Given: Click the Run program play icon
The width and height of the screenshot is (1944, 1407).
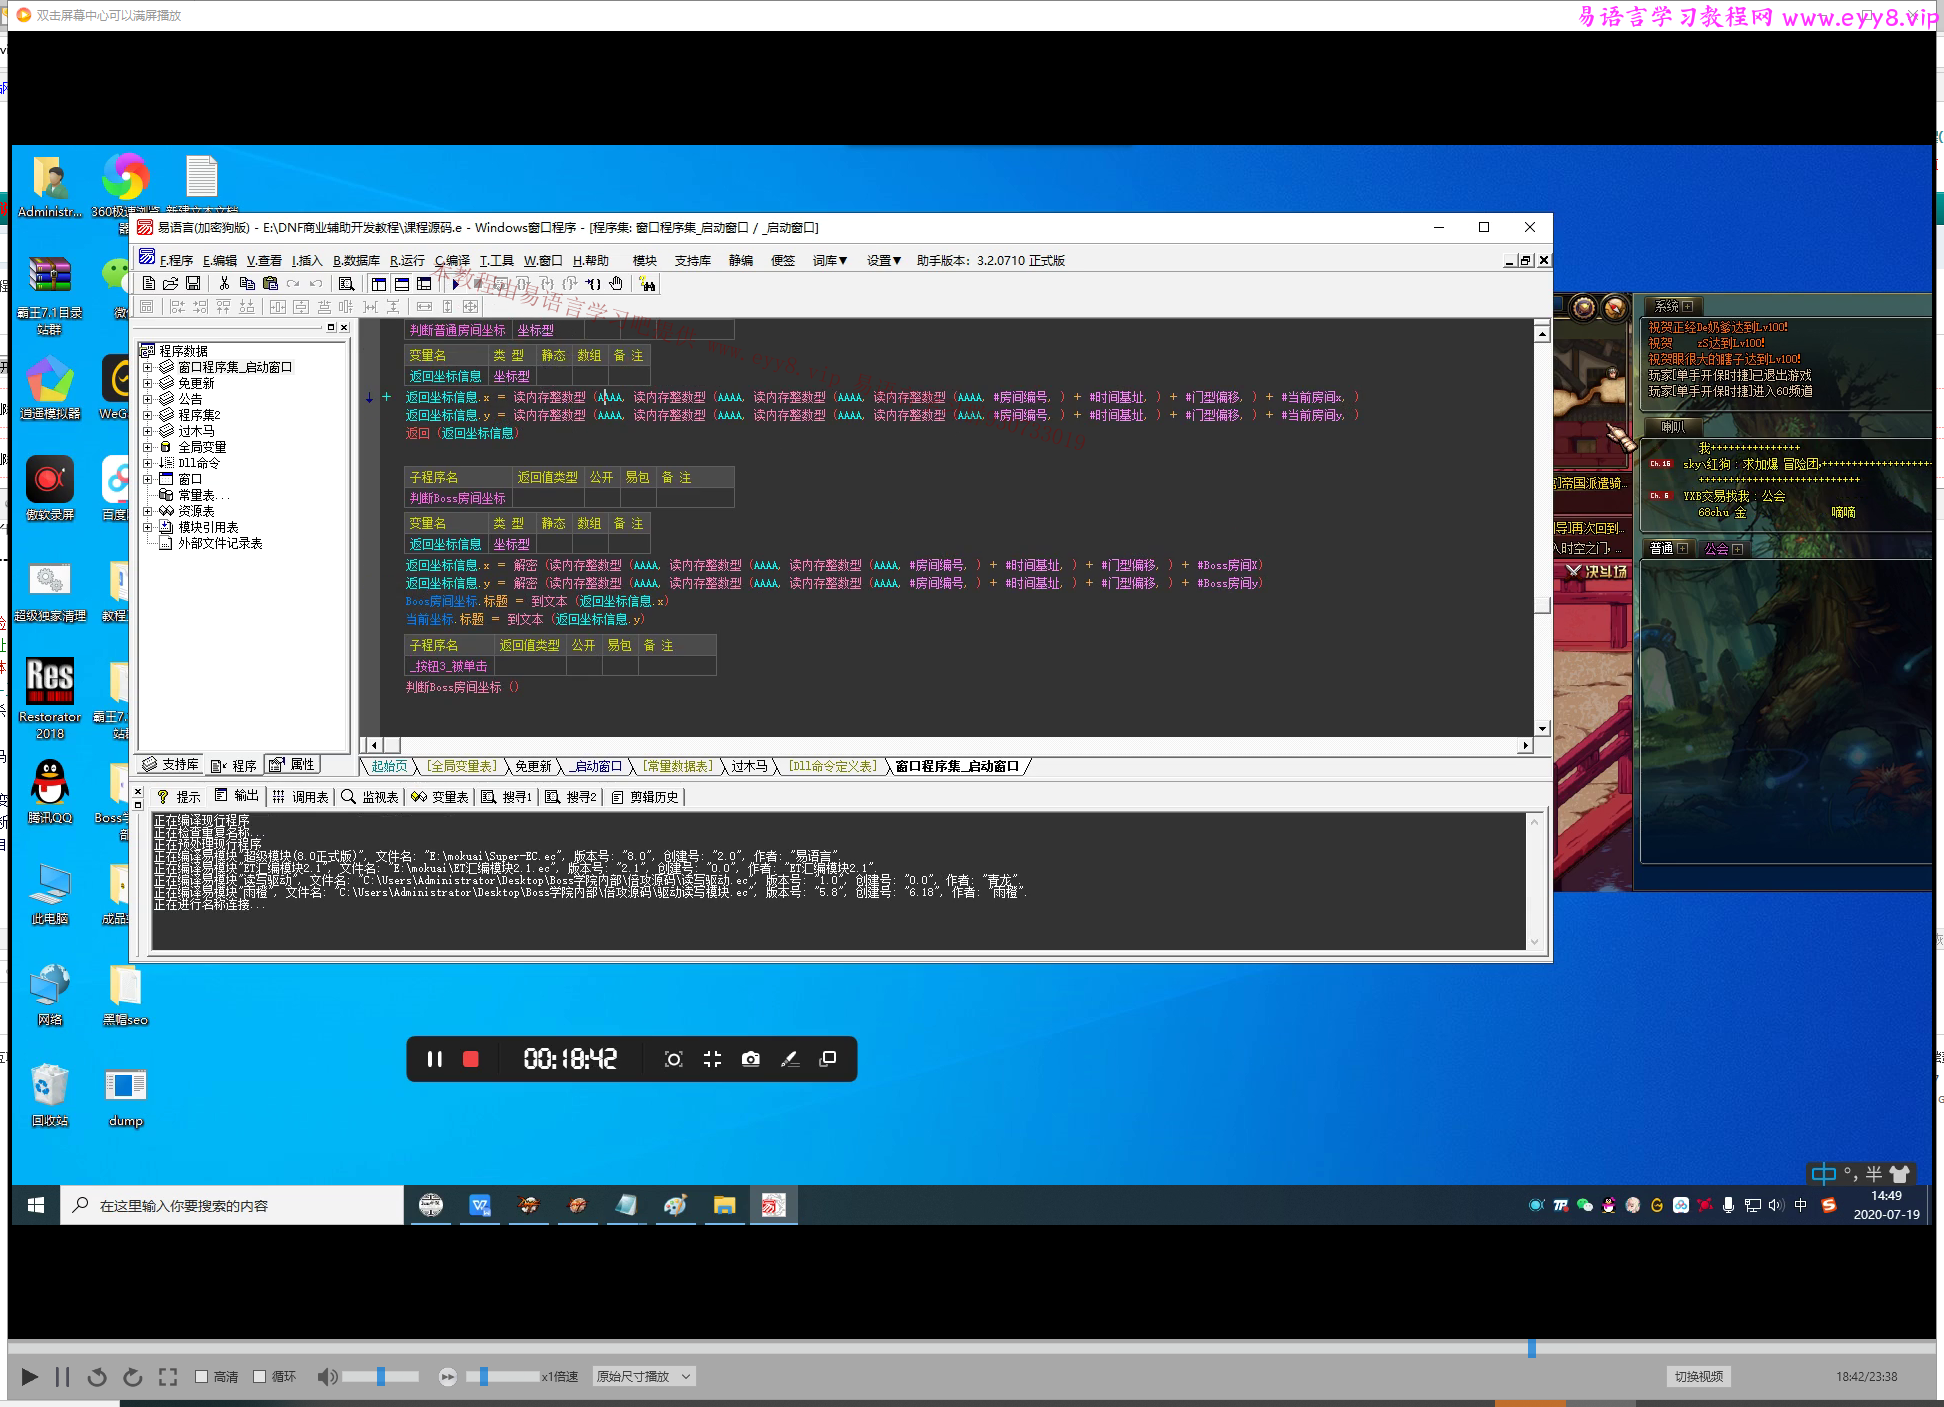Looking at the screenshot, I should click(456, 284).
